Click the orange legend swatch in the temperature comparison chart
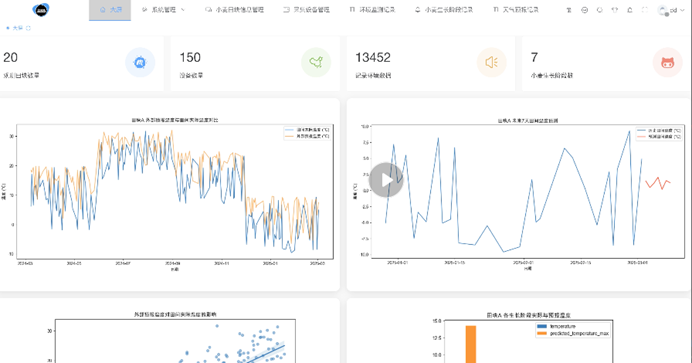692x363 pixels. (289, 136)
